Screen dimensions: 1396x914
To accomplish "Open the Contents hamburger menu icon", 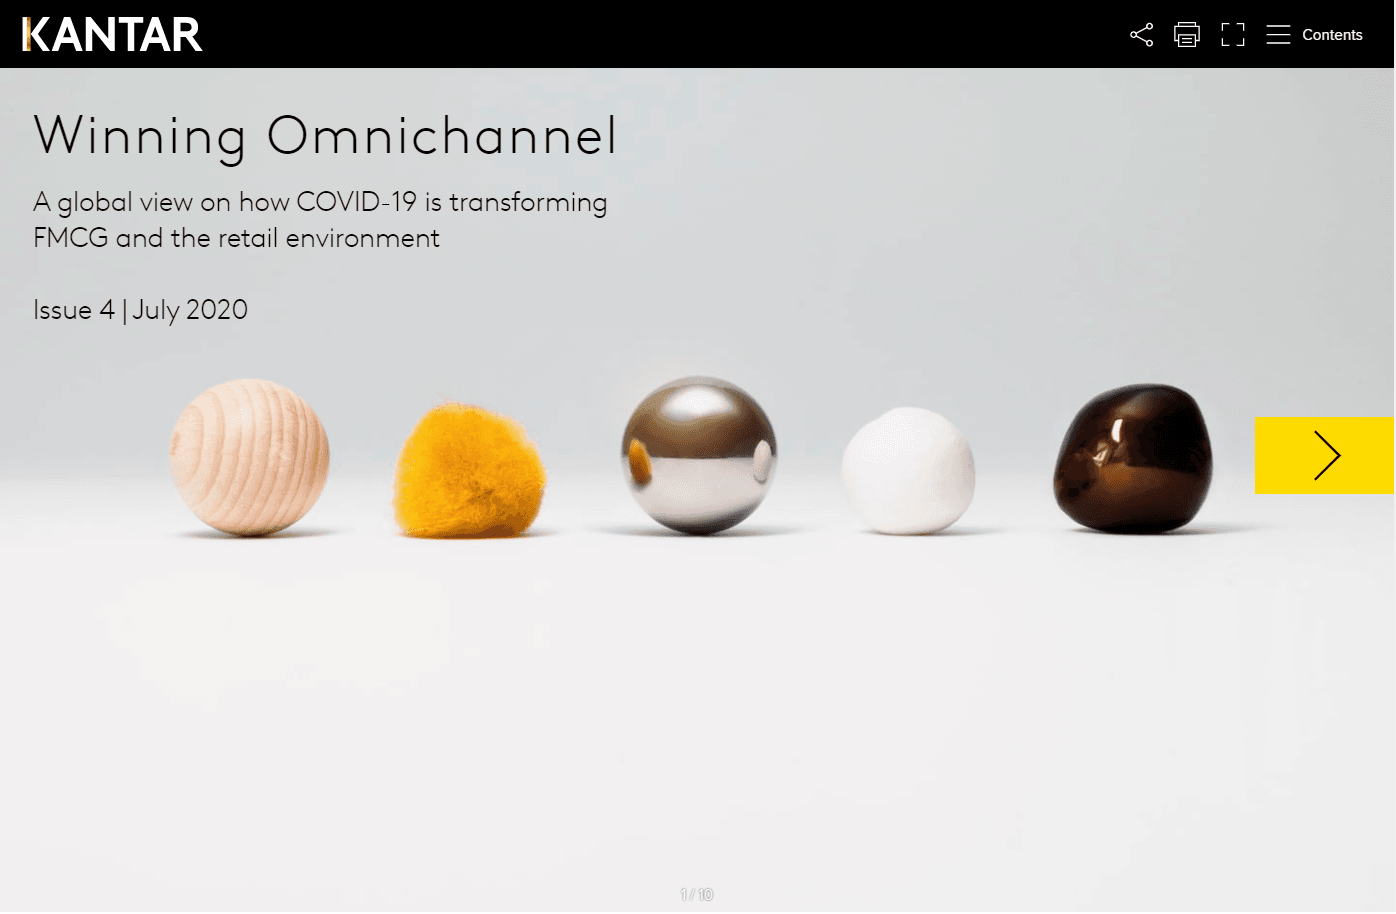I will [1278, 35].
